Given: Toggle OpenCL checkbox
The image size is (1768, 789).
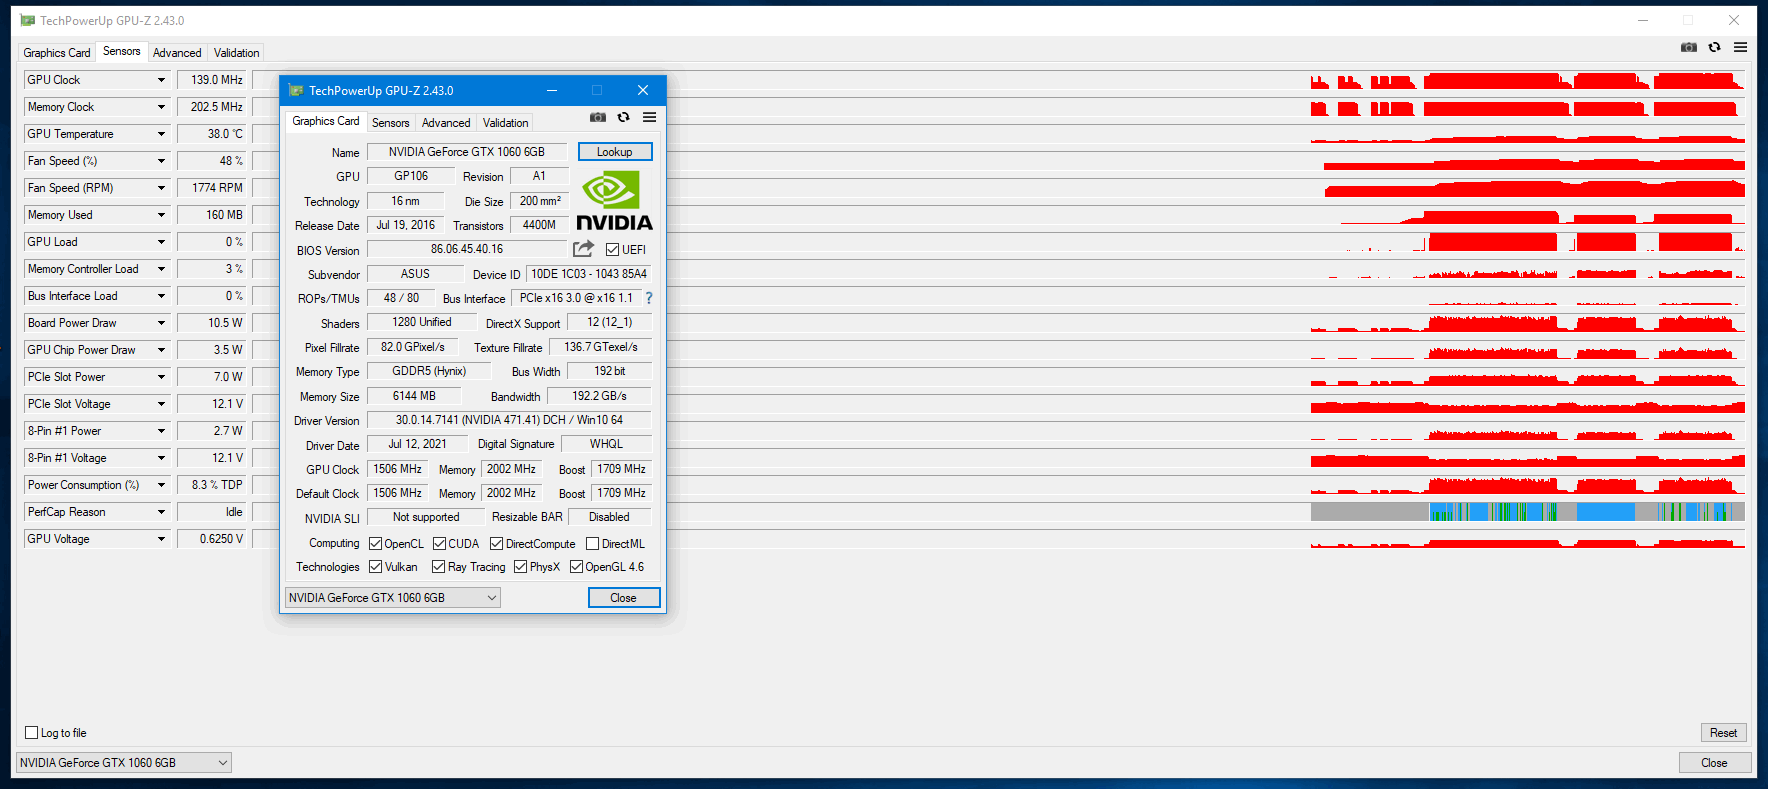Looking at the screenshot, I should (376, 544).
